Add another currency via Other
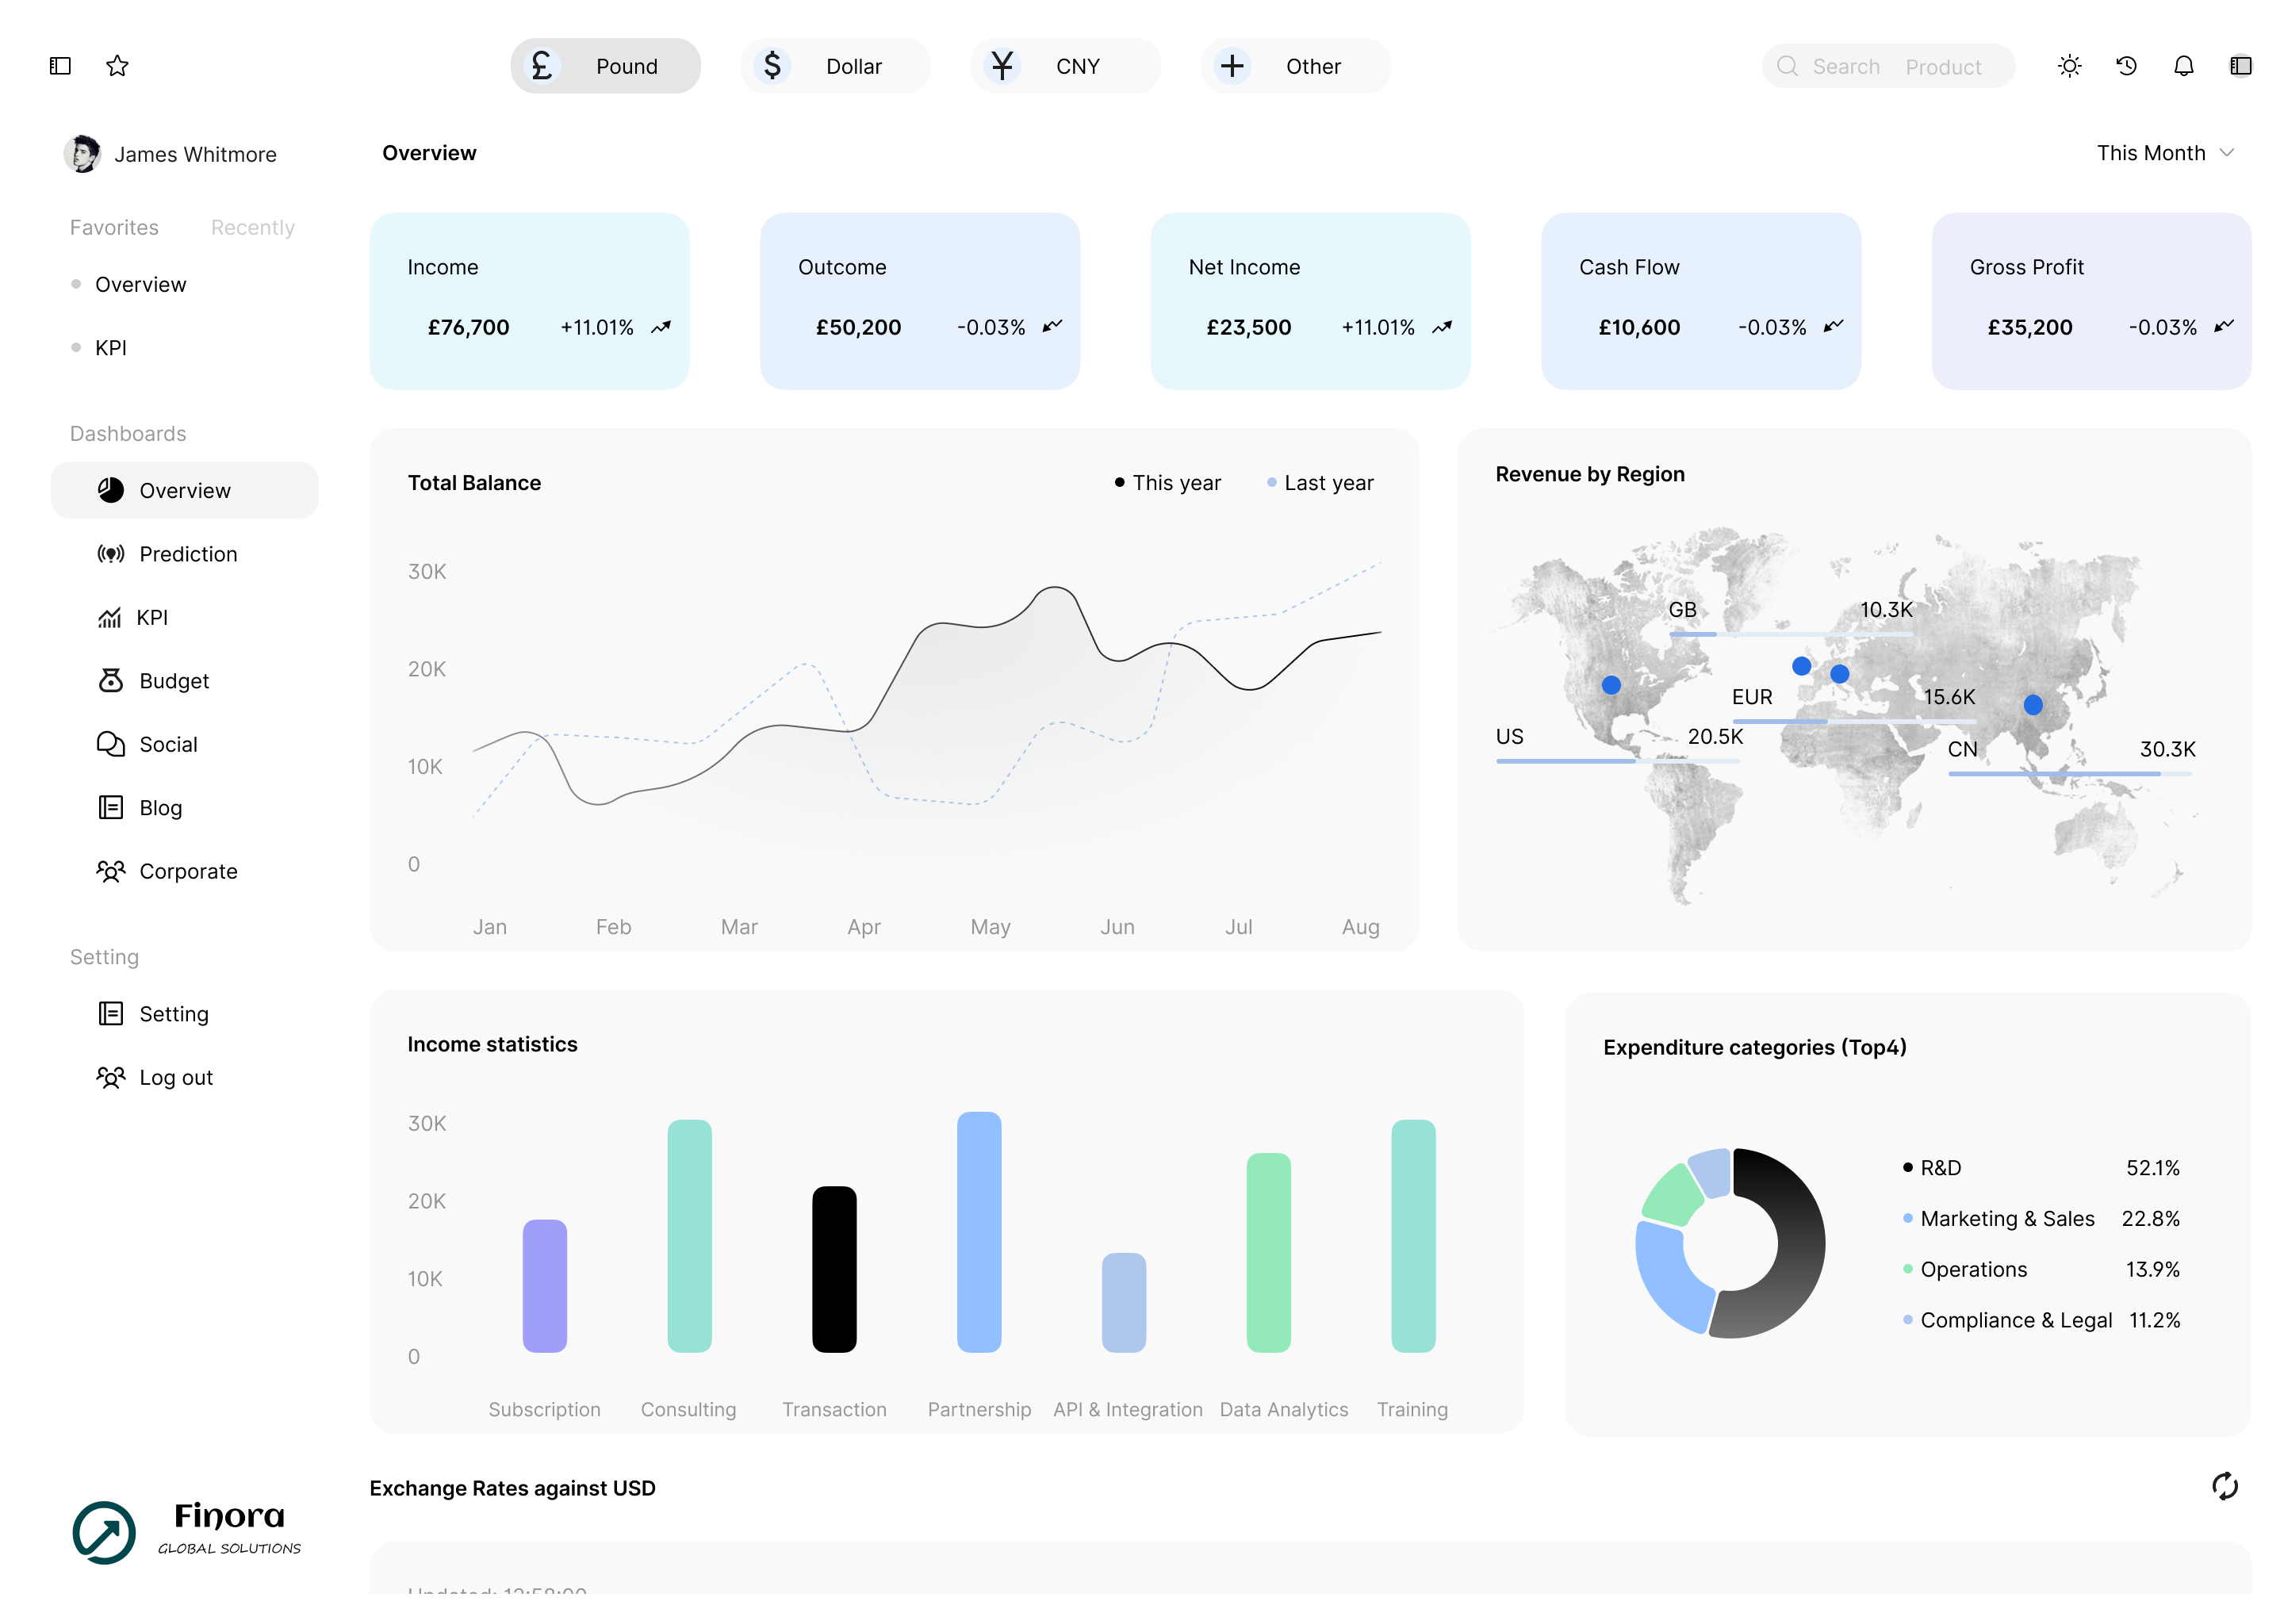The image size is (2284, 1624). 1294,66
